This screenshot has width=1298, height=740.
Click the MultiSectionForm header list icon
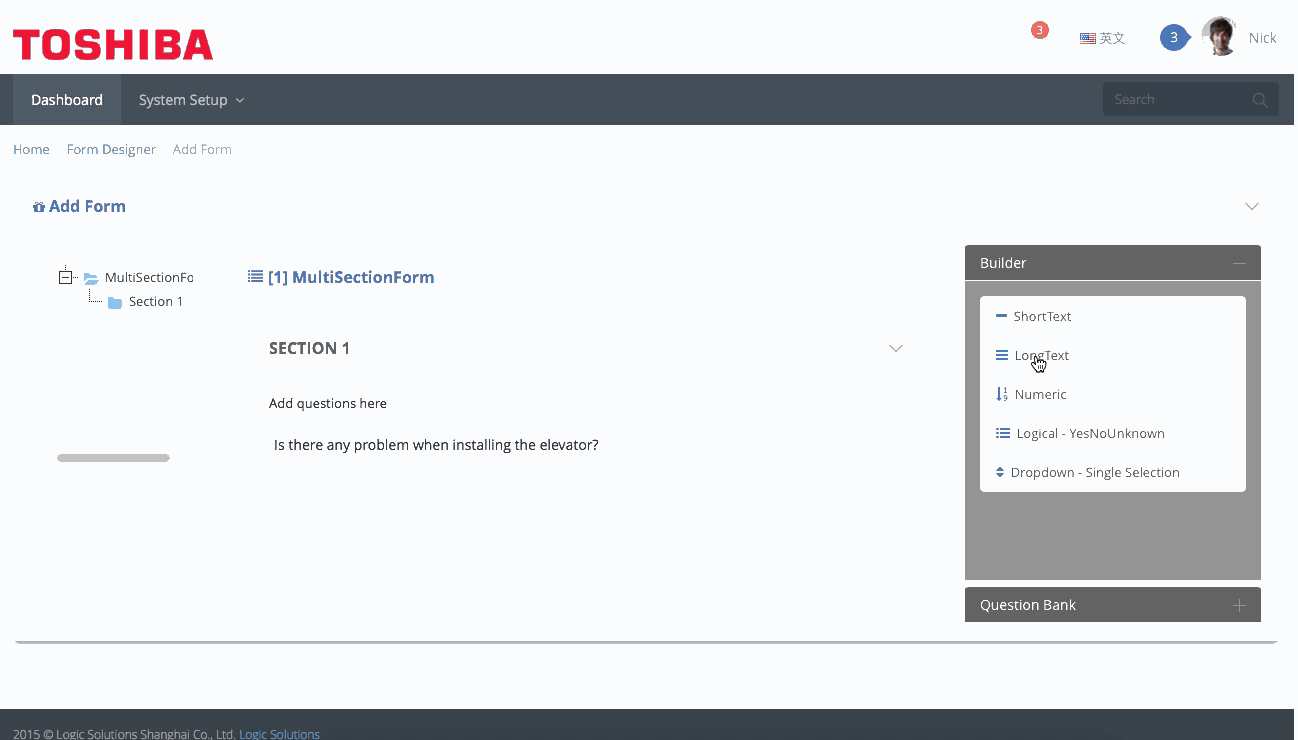click(256, 277)
